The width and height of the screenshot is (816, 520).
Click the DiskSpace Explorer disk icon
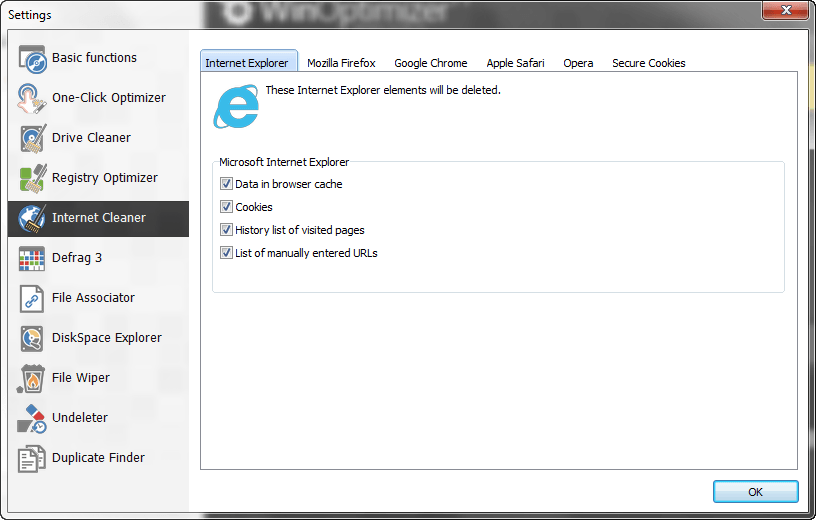point(32,339)
